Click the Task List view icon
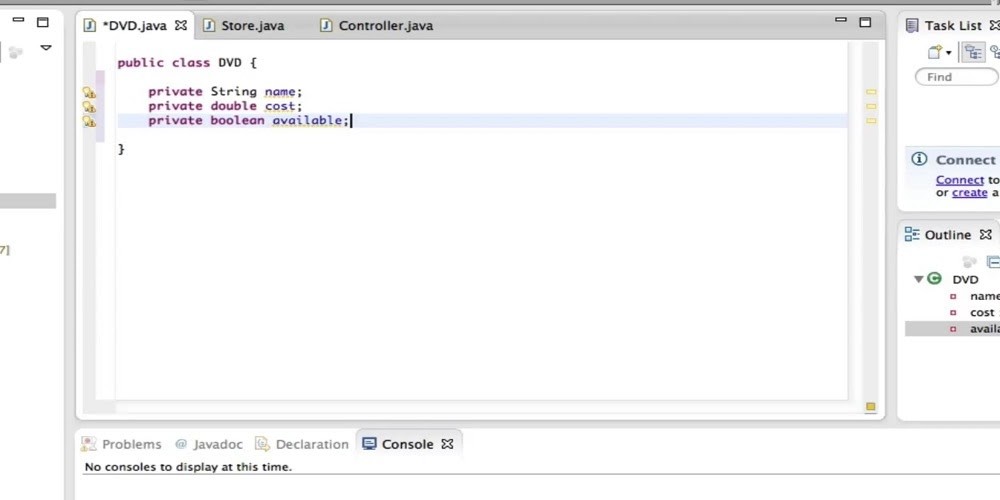The image size is (1000, 500). [912, 25]
